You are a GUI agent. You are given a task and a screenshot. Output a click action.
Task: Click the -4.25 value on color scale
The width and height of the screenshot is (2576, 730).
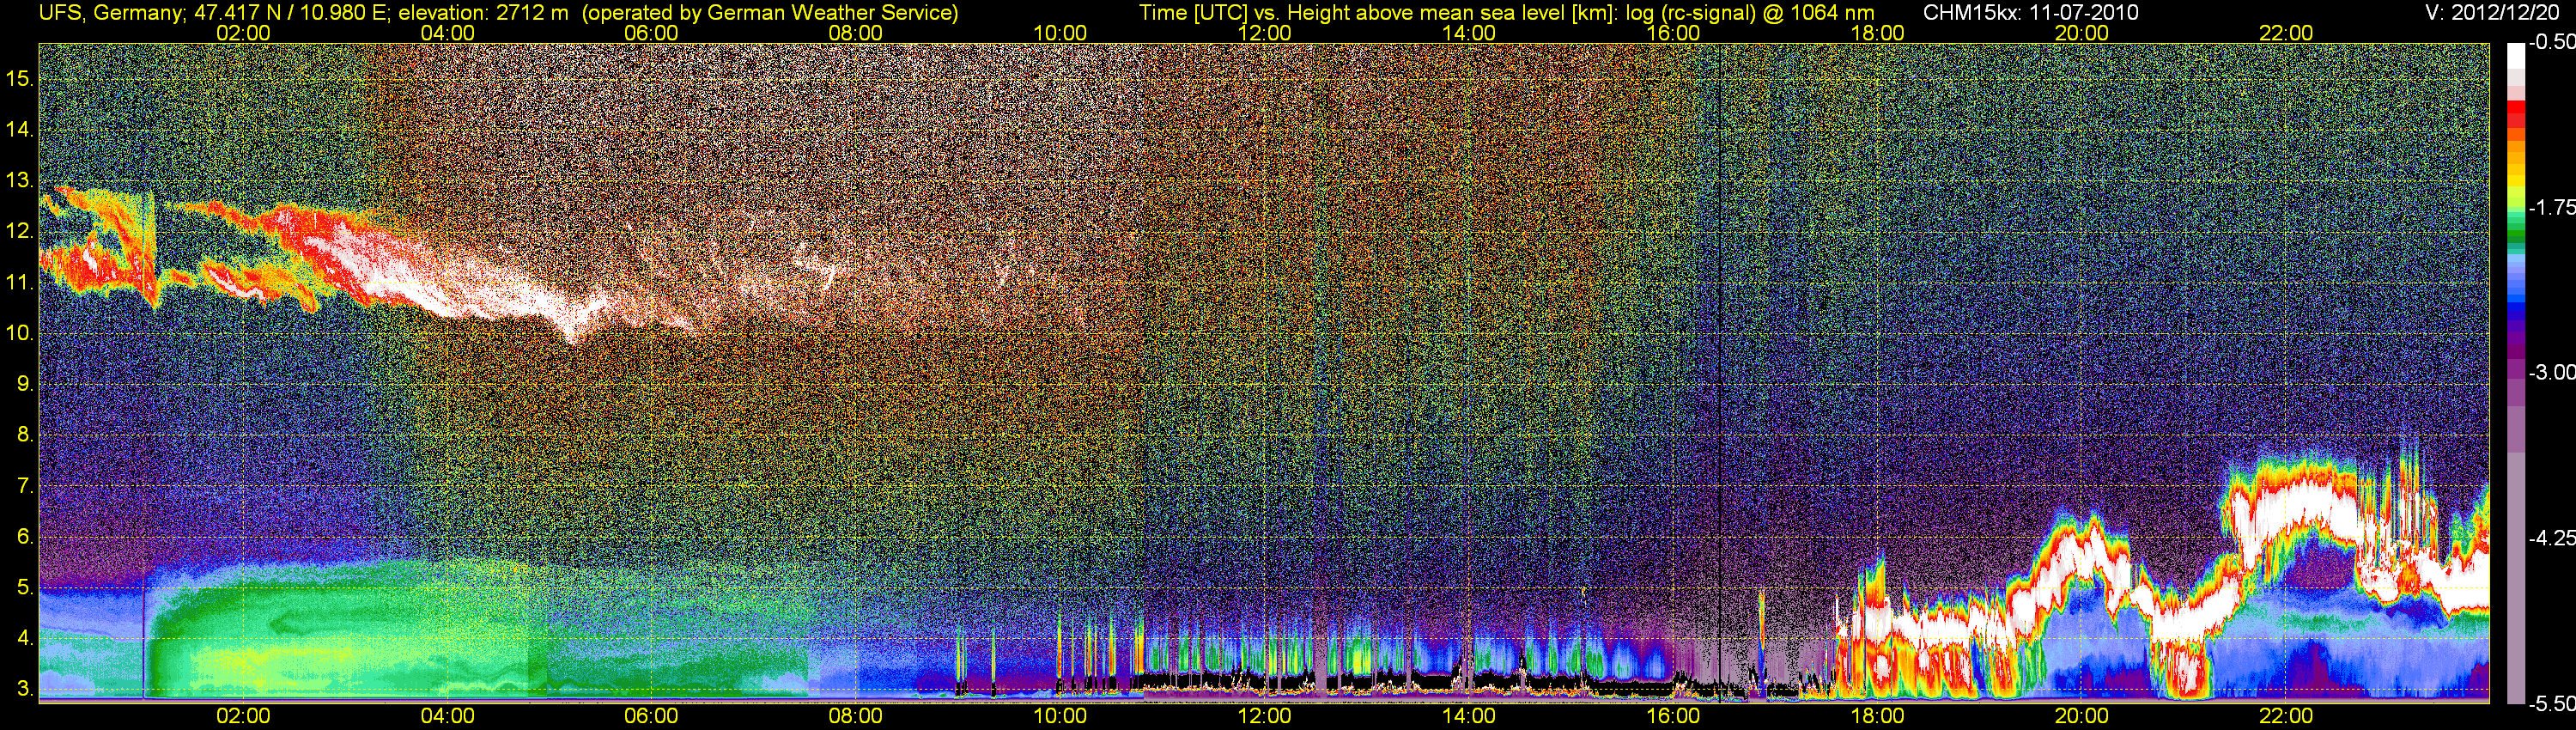tap(2552, 538)
